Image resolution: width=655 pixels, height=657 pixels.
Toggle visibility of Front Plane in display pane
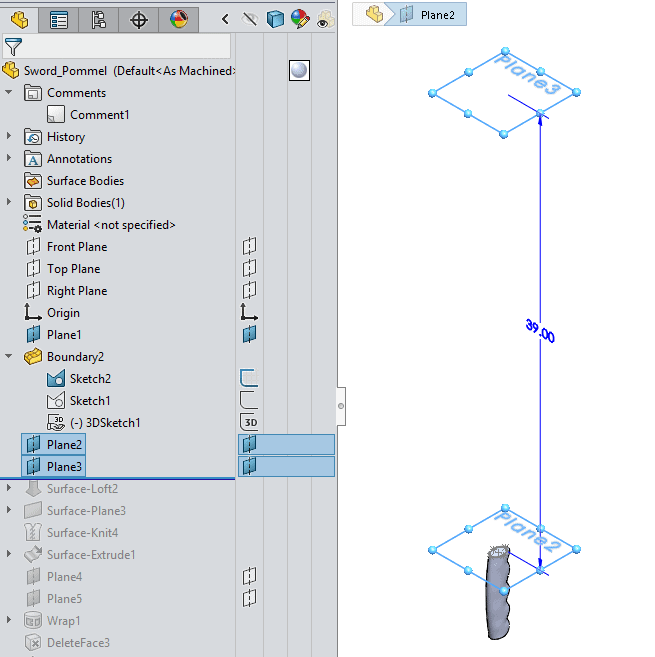click(x=249, y=247)
